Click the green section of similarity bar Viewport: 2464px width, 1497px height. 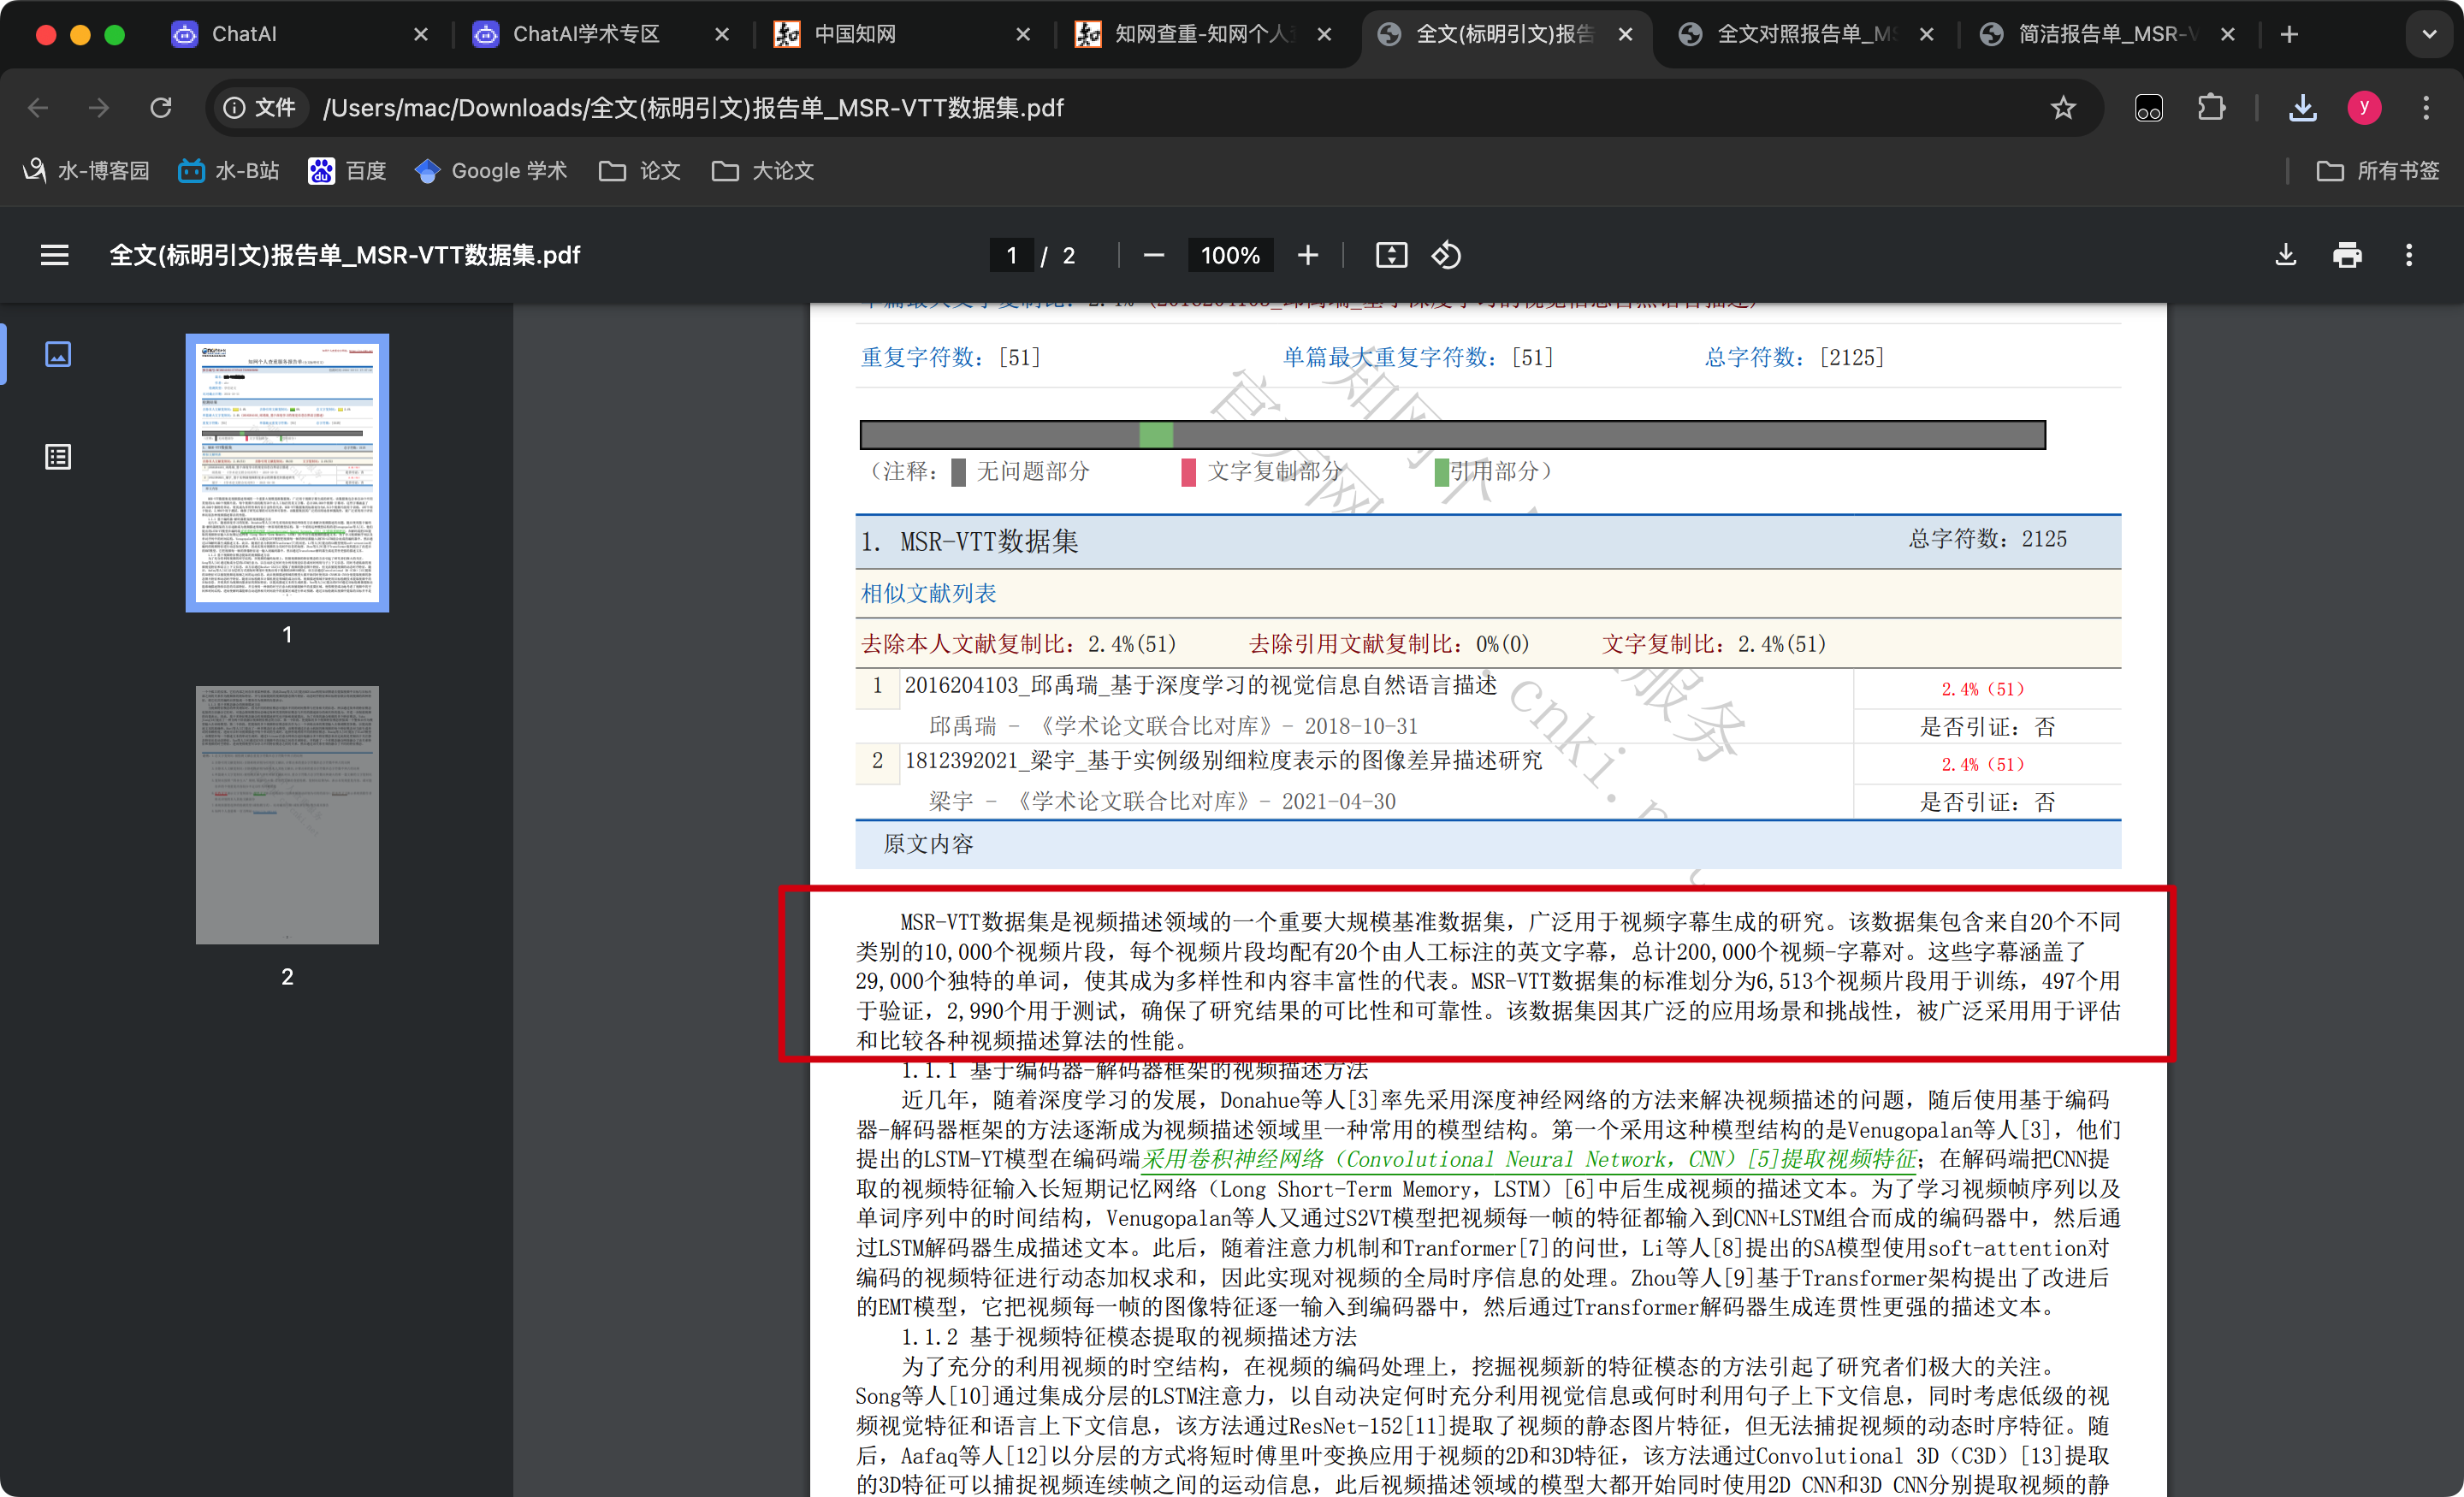click(x=1155, y=435)
